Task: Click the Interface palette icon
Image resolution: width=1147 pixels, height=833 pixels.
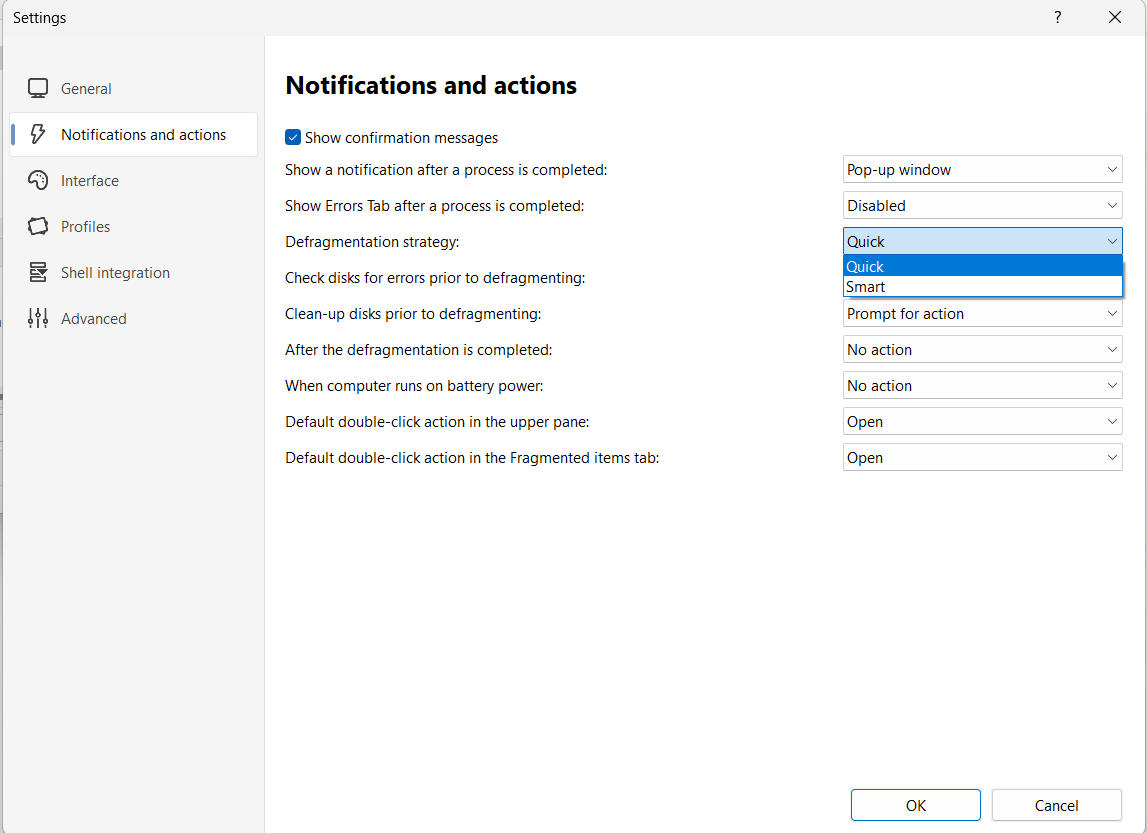Action: tap(38, 181)
